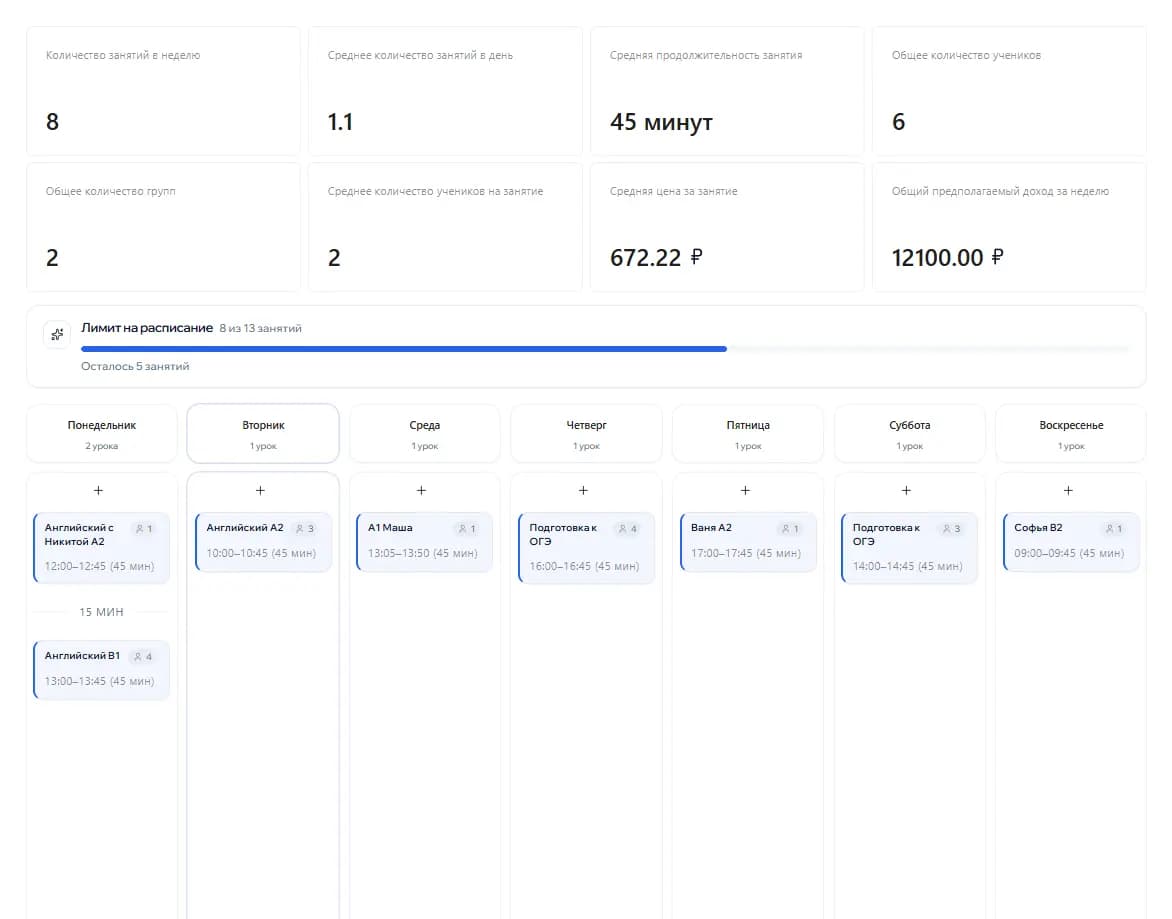Open Wednesday lesson A1 Маша
1172x919 pixels.
(425, 542)
